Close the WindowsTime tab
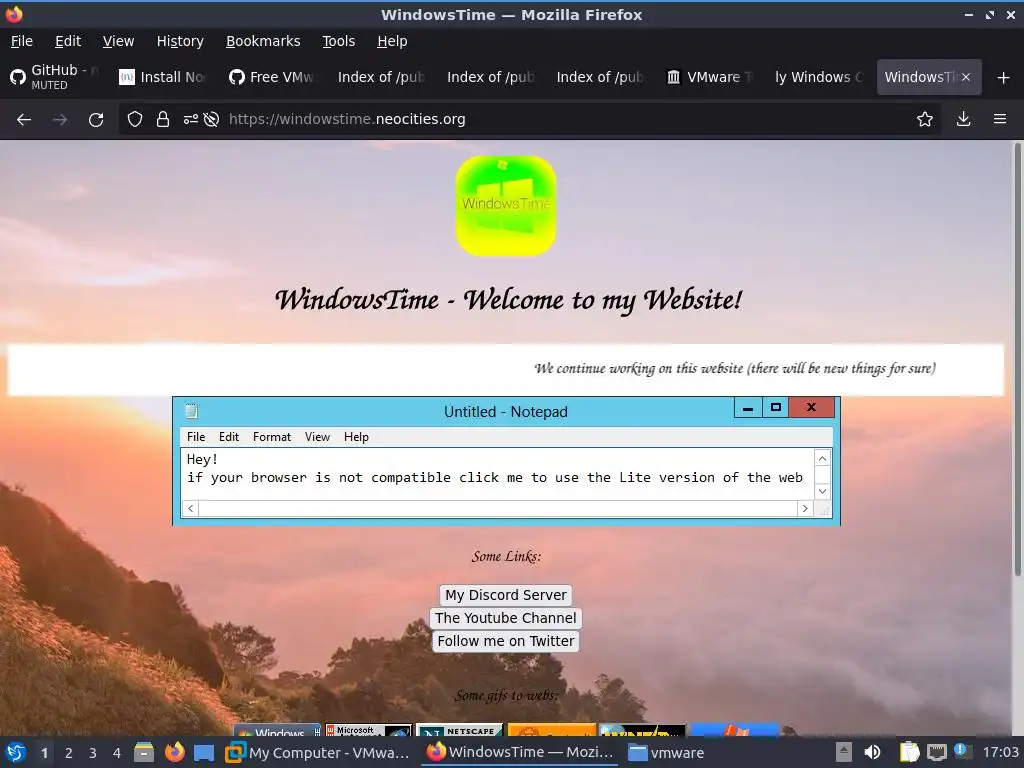1024x768 pixels. [x=966, y=77]
